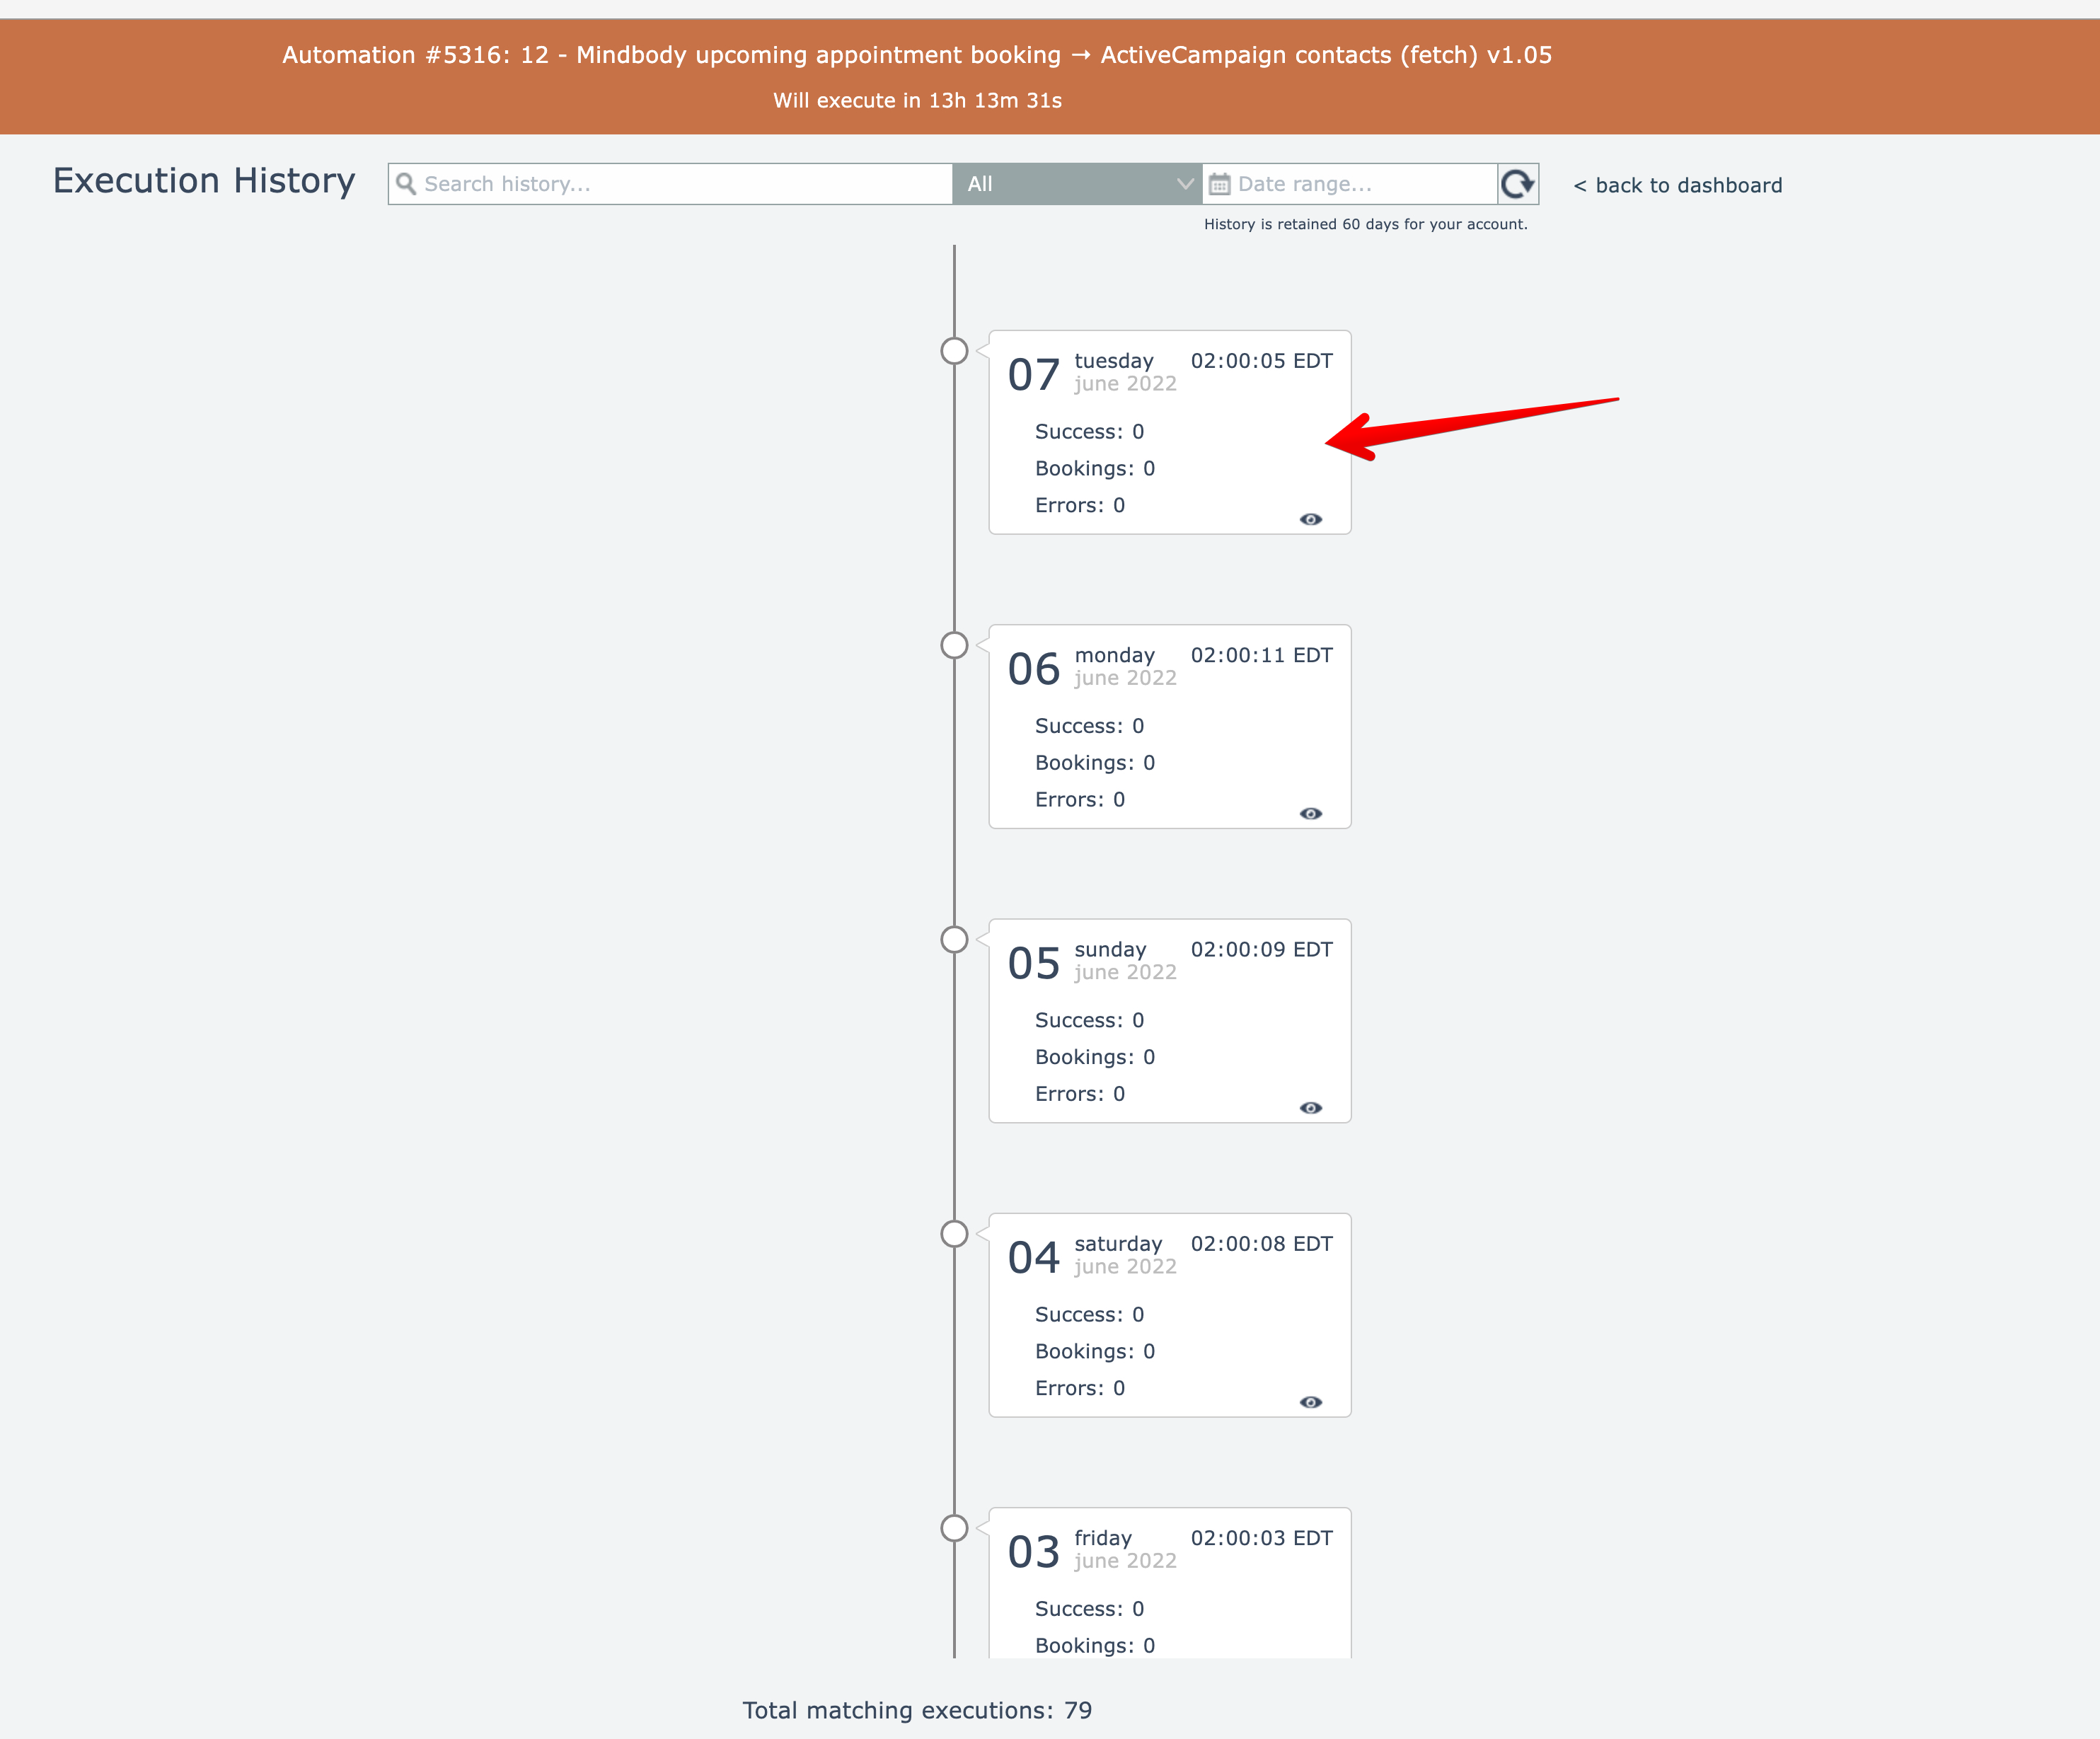This screenshot has width=2100, height=1739.
Task: Select the June 04 timeline marker
Action: (x=954, y=1234)
